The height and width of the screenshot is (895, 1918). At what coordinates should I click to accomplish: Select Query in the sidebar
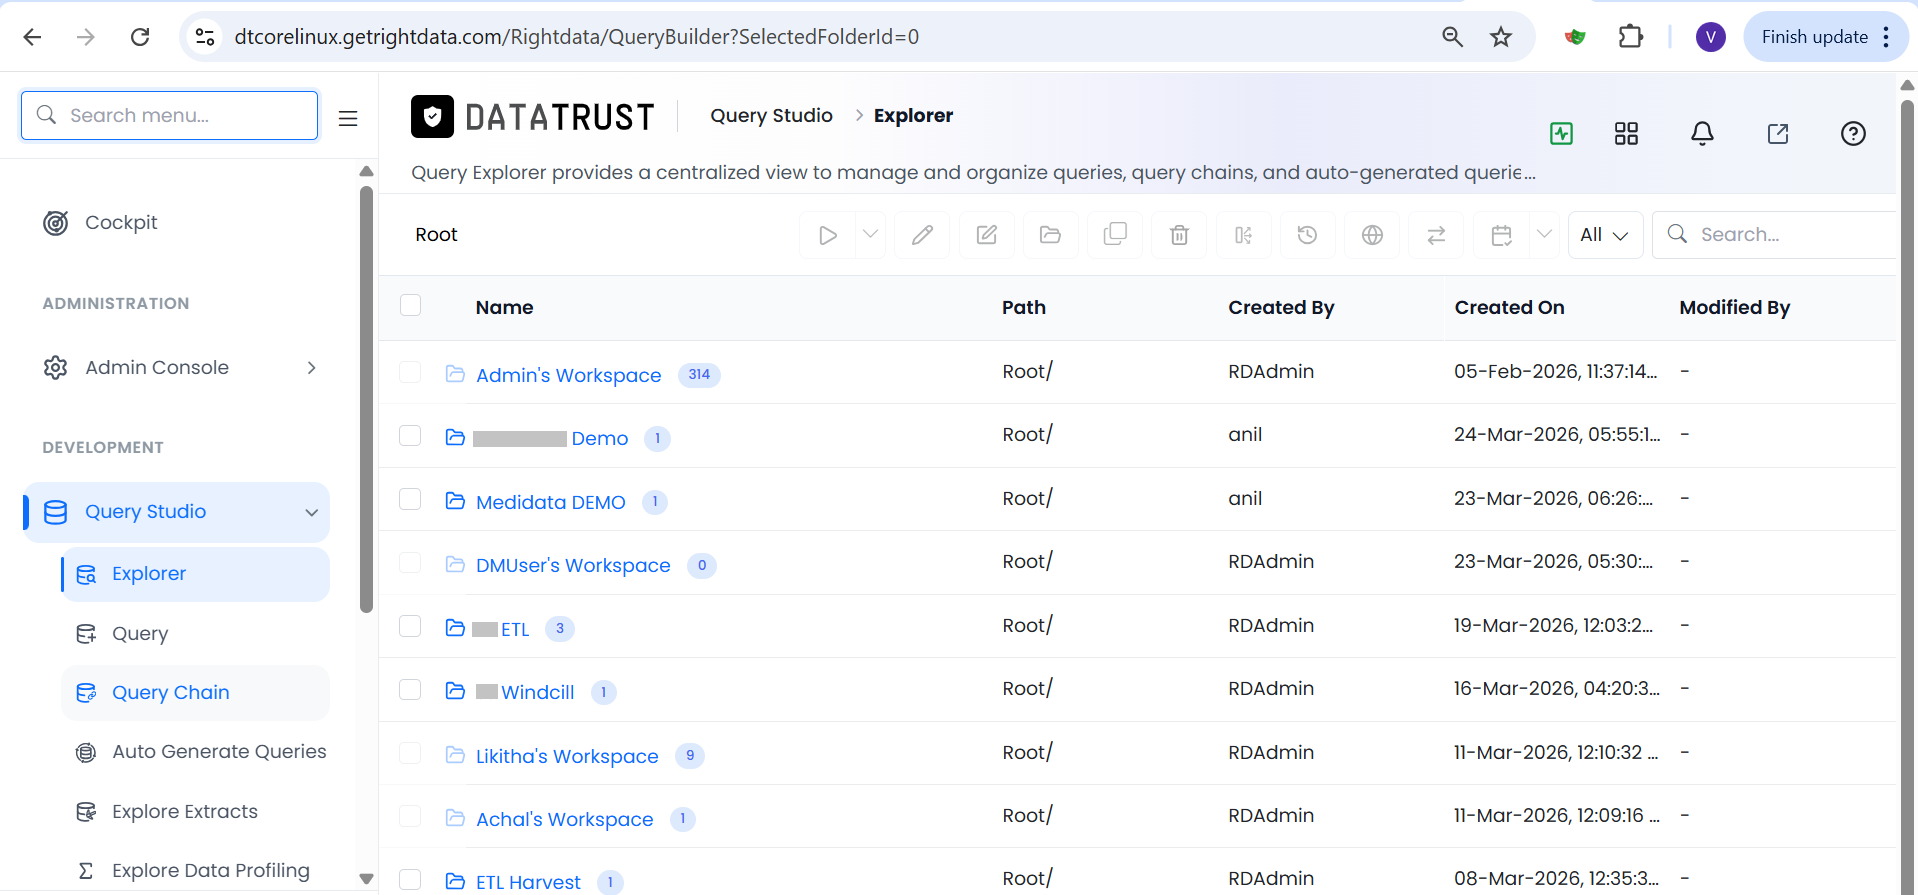[140, 634]
